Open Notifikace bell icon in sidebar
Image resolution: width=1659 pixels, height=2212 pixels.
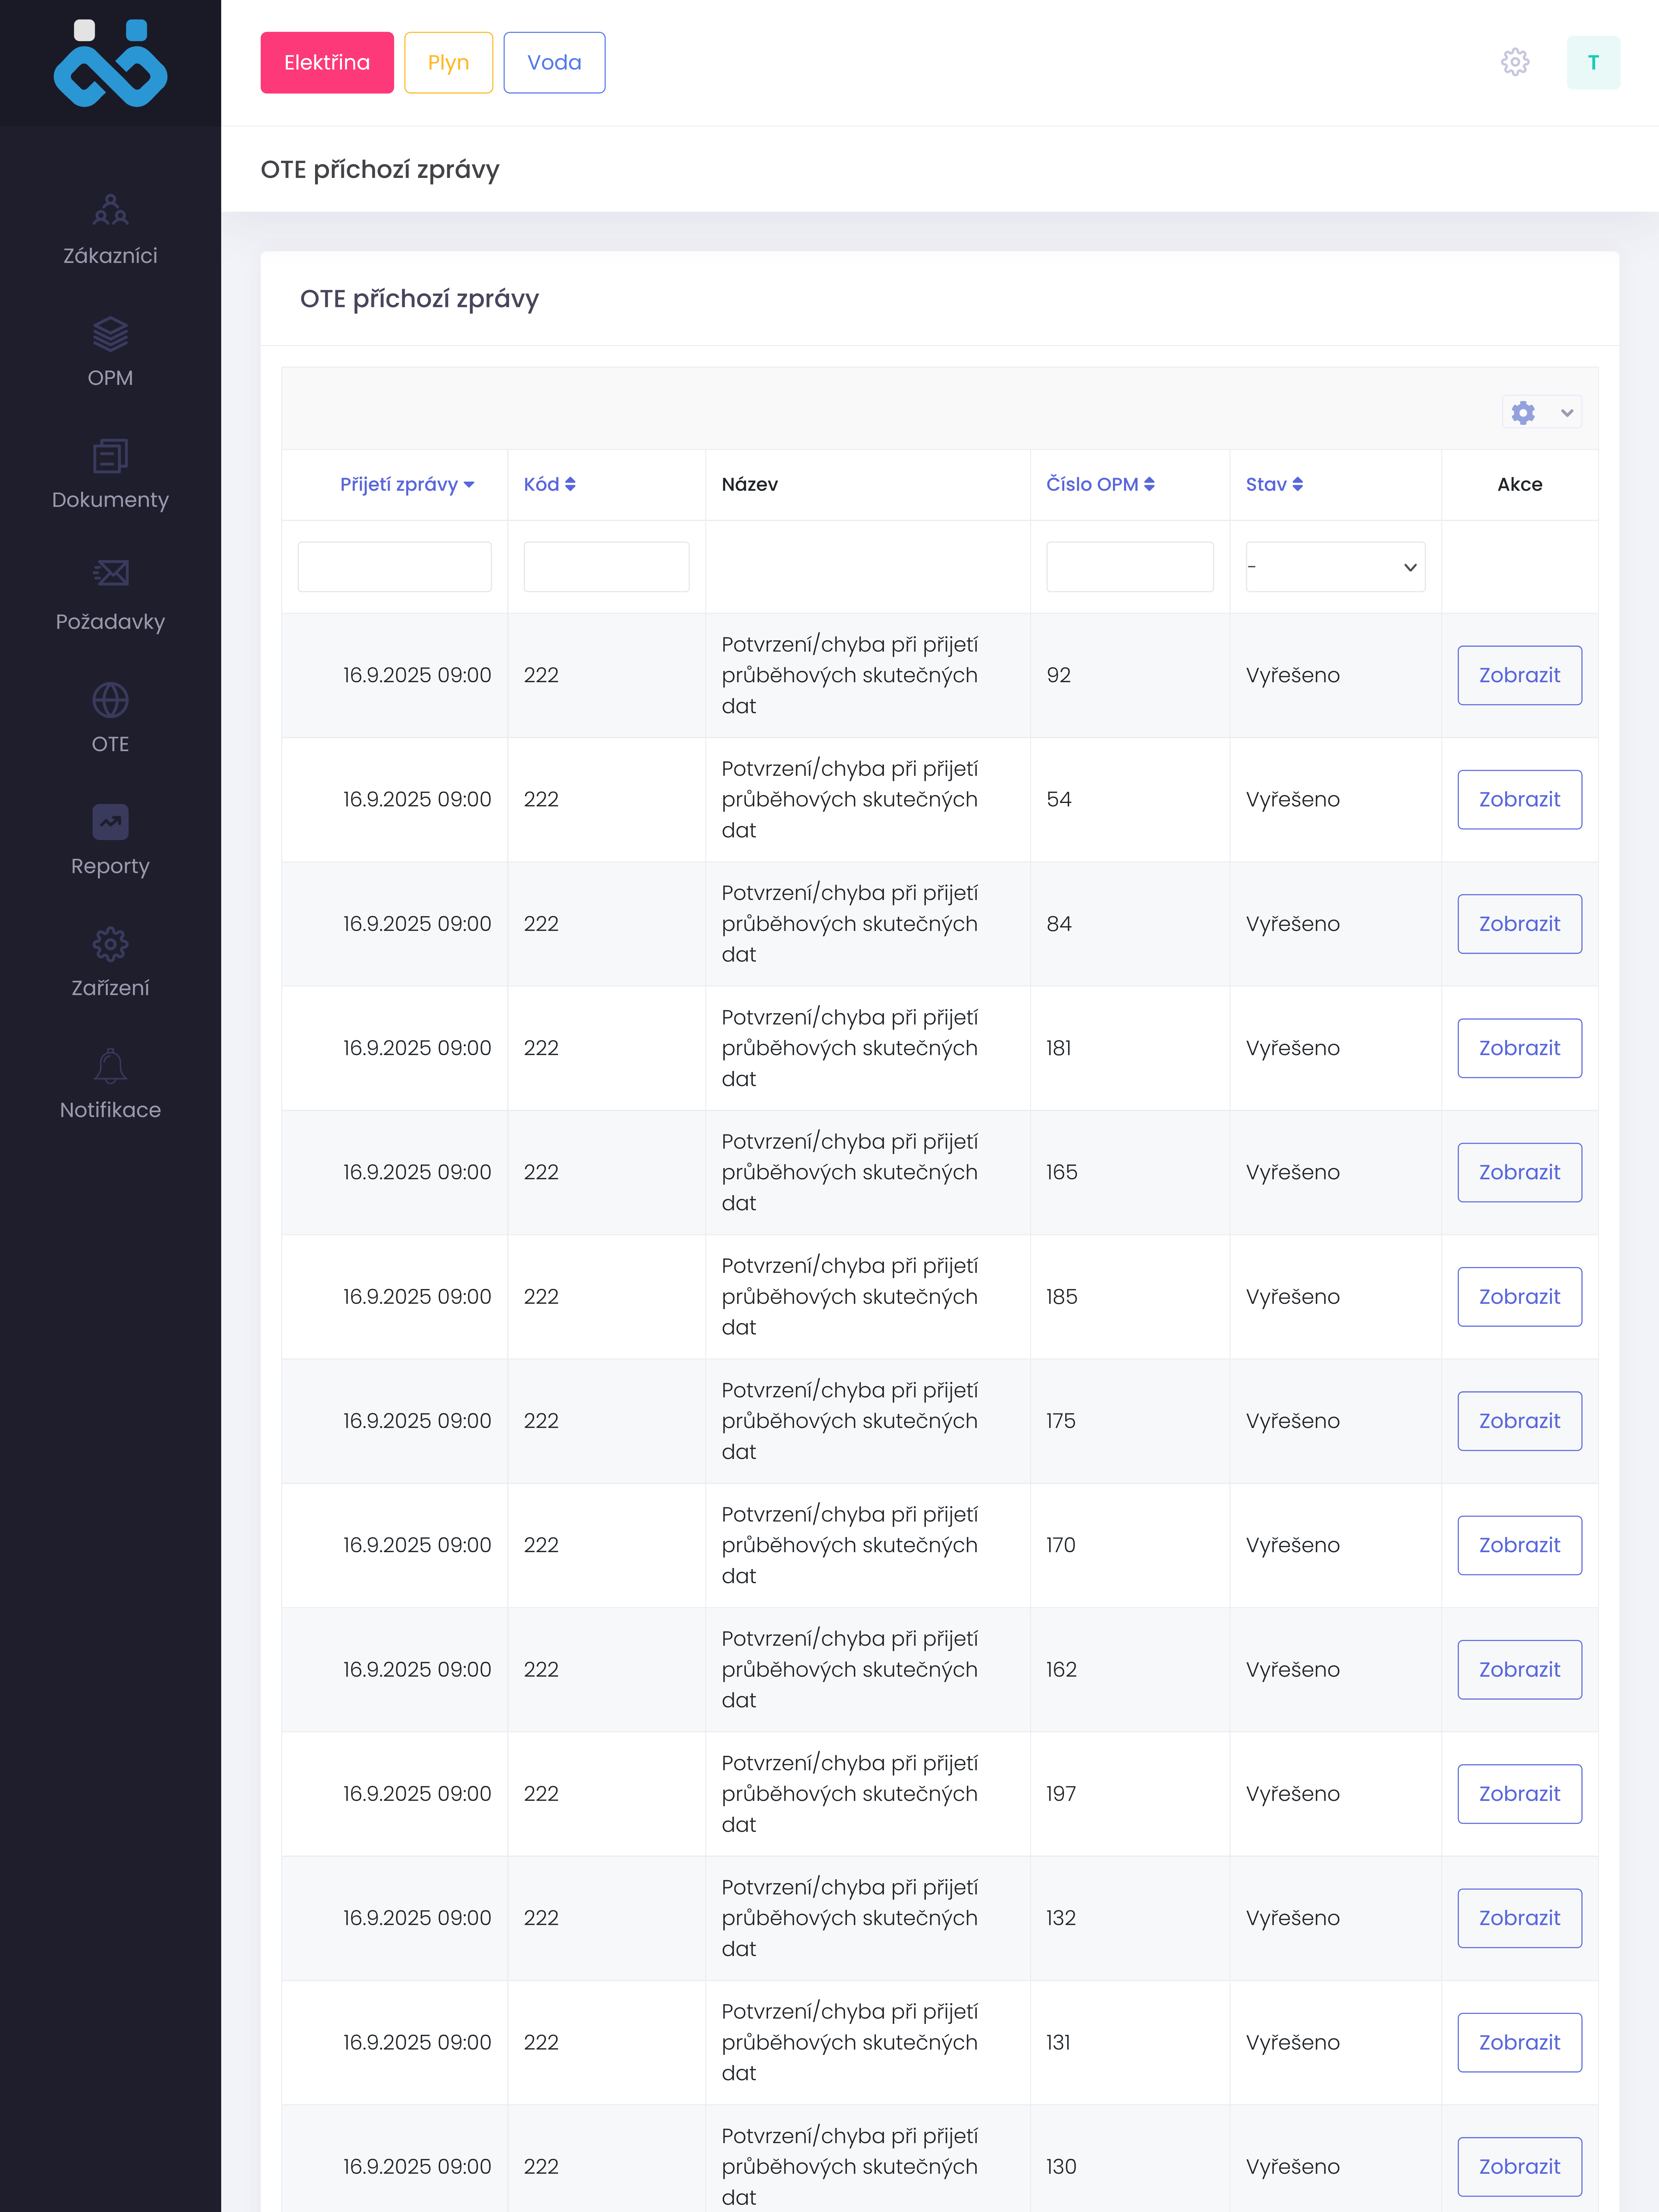[110, 1066]
